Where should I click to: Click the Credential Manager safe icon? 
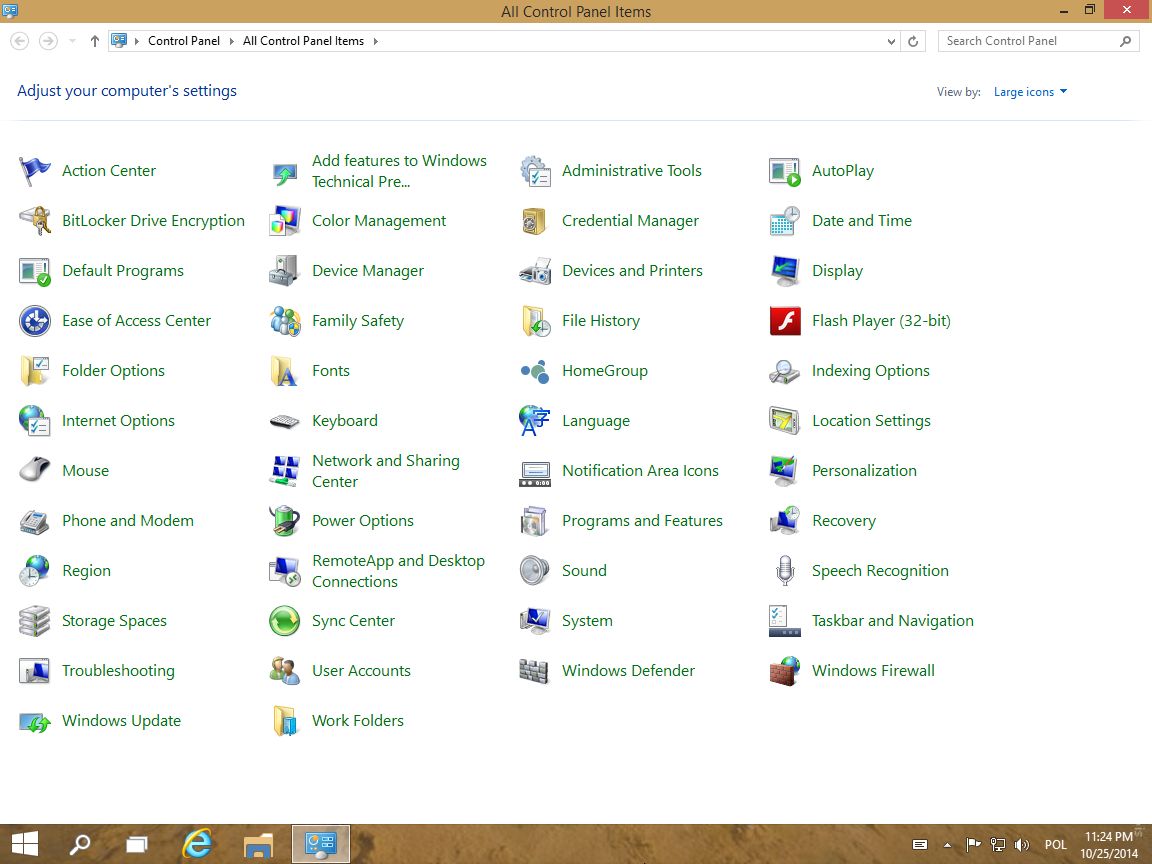click(x=534, y=221)
